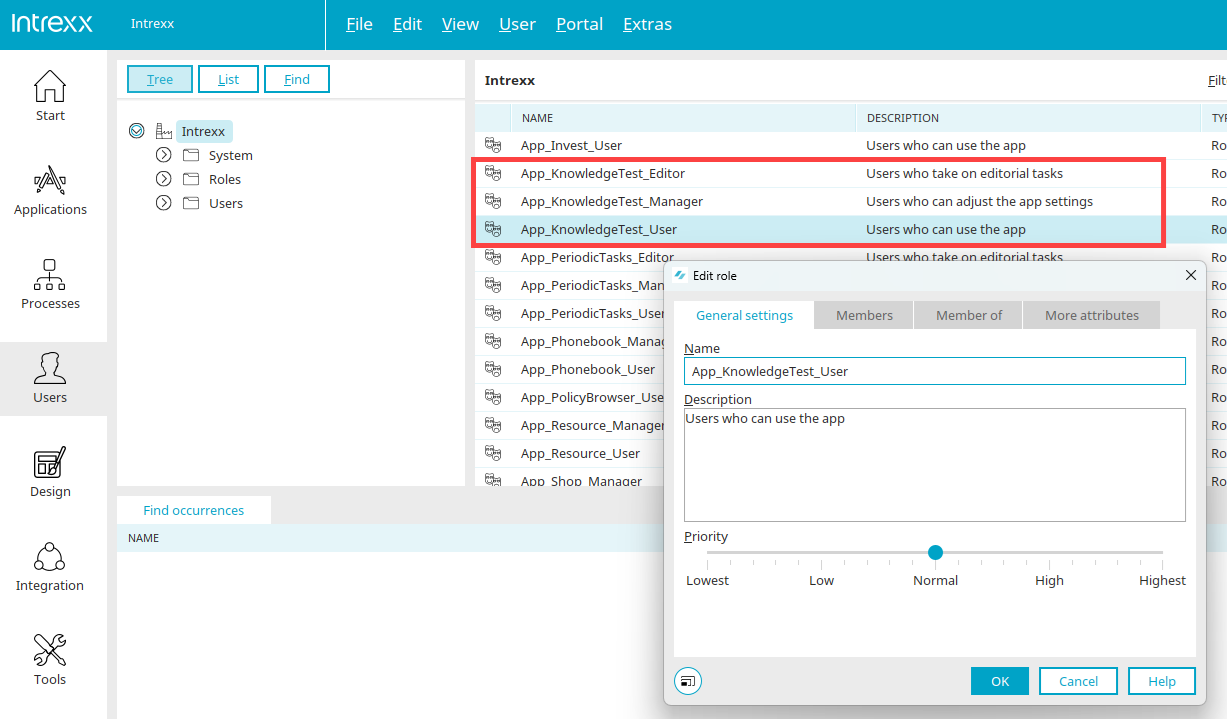Select App_KnowledgeTest_Editor role name
The height and width of the screenshot is (719, 1227).
603,173
